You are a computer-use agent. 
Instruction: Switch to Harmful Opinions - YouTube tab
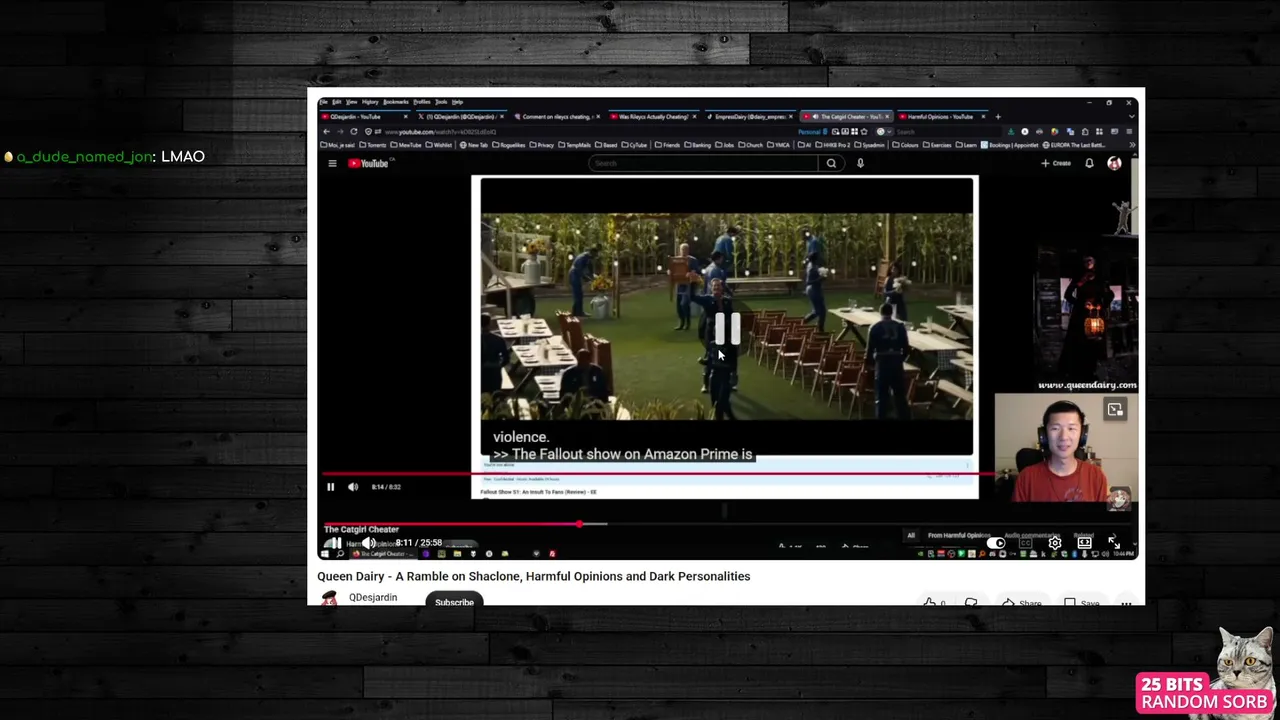click(x=941, y=116)
